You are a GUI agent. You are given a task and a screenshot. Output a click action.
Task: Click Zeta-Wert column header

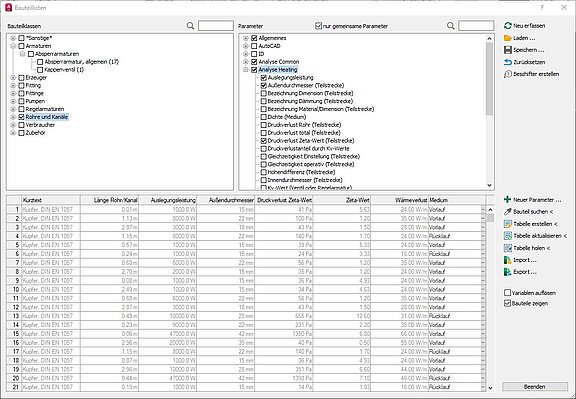(x=342, y=200)
